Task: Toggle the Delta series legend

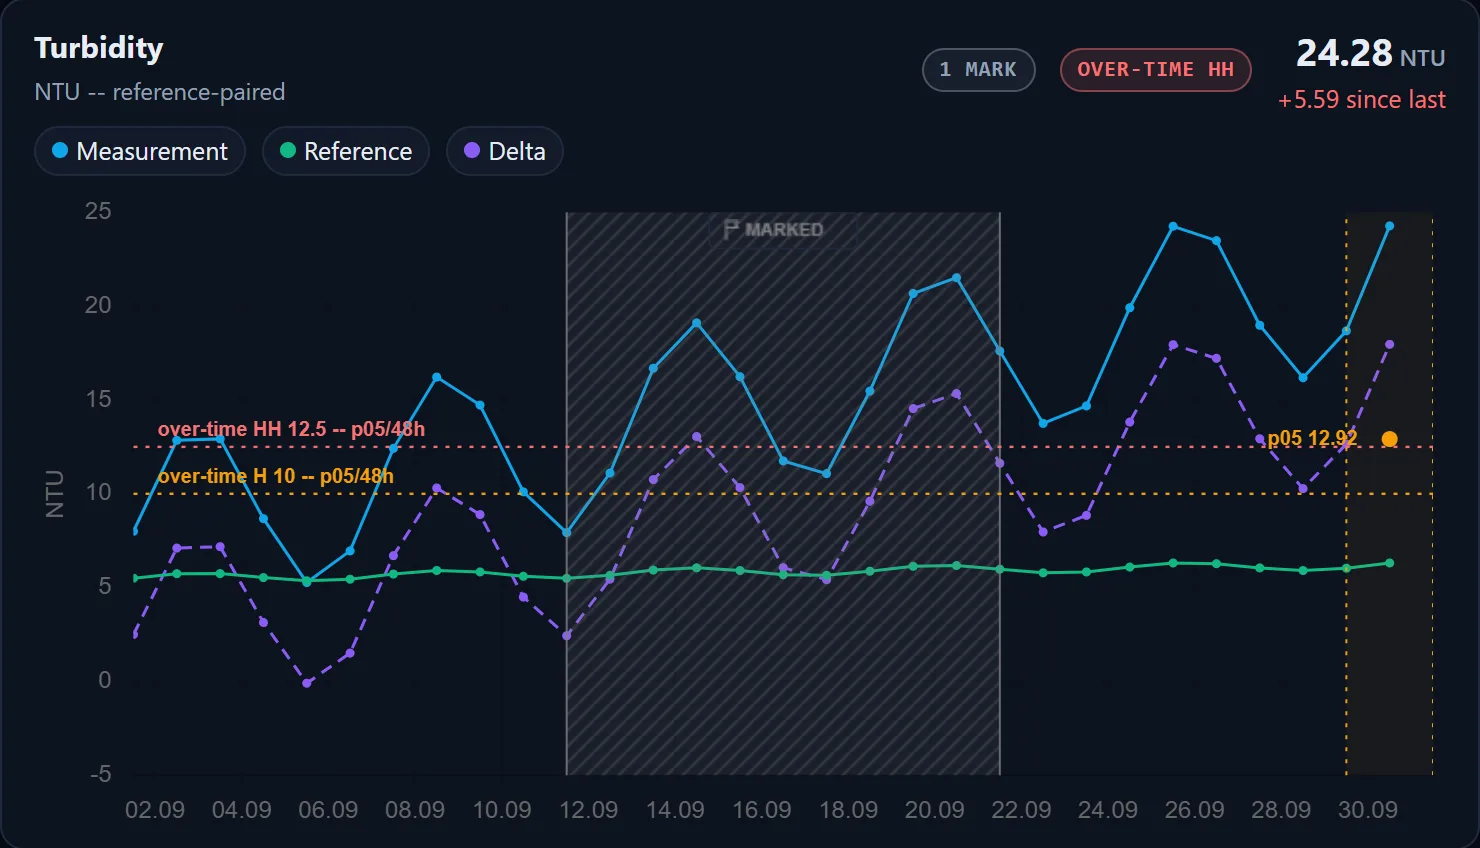Action: click(505, 151)
